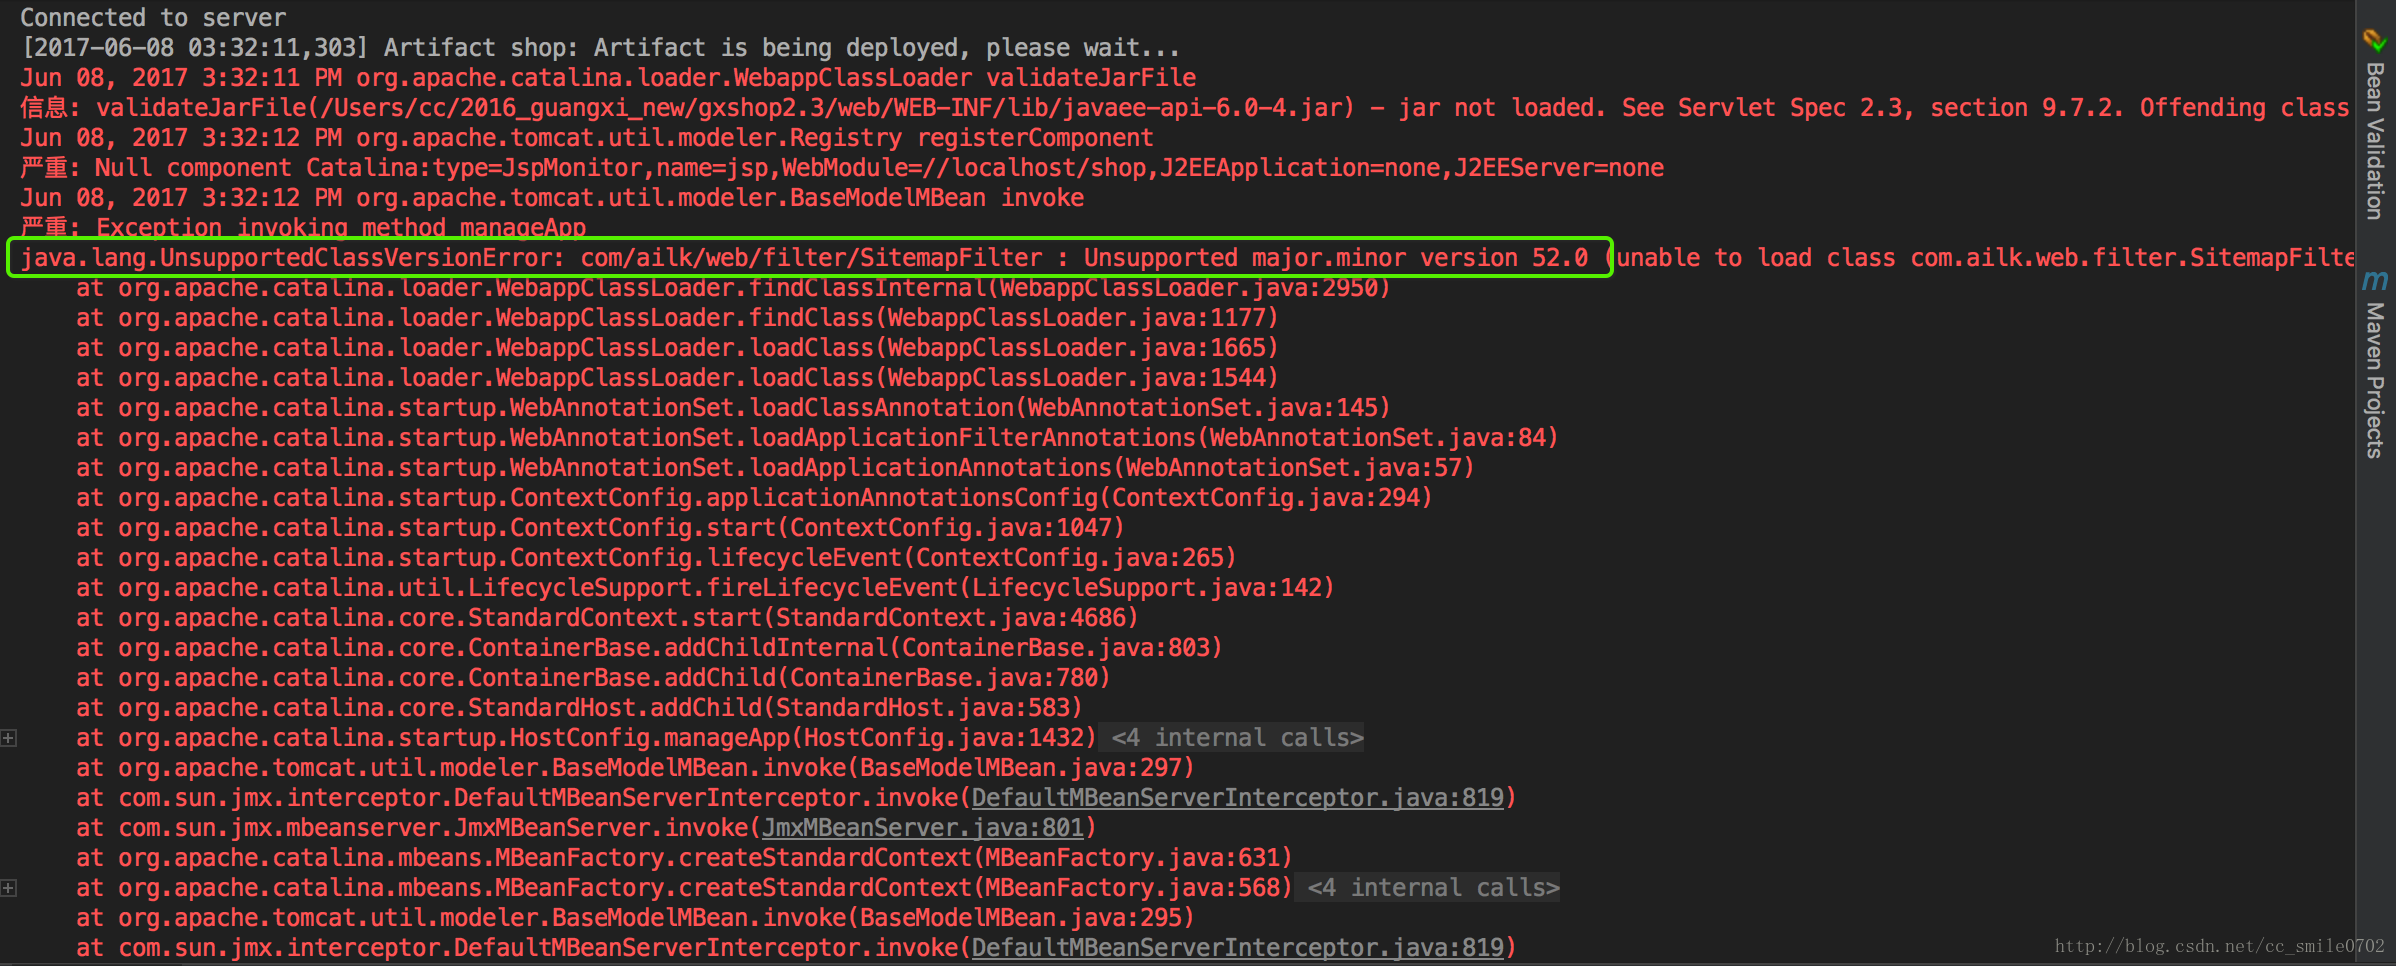
Task: Expand '<4 internal calls>' after HostConfig.java:1432
Action: pyautogui.click(x=1237, y=738)
